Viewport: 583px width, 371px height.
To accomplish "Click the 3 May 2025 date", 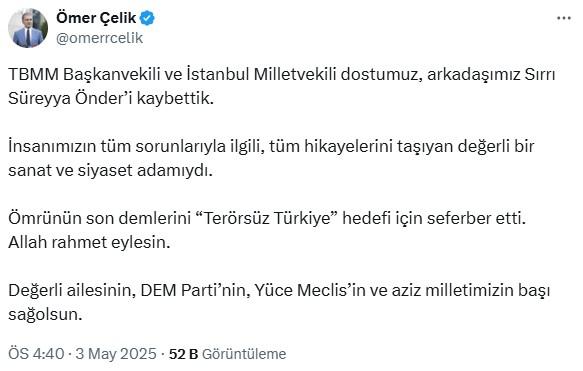I will 116,354.
